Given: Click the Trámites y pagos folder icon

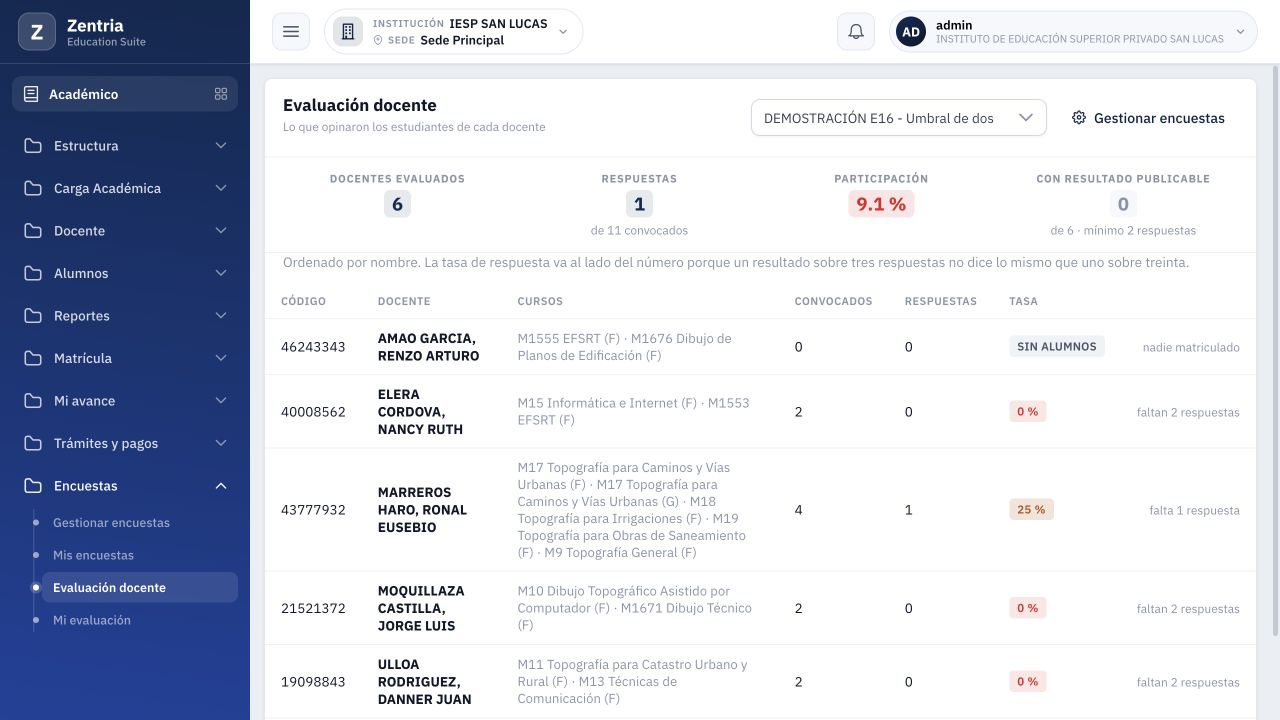Looking at the screenshot, I should pos(34,443).
